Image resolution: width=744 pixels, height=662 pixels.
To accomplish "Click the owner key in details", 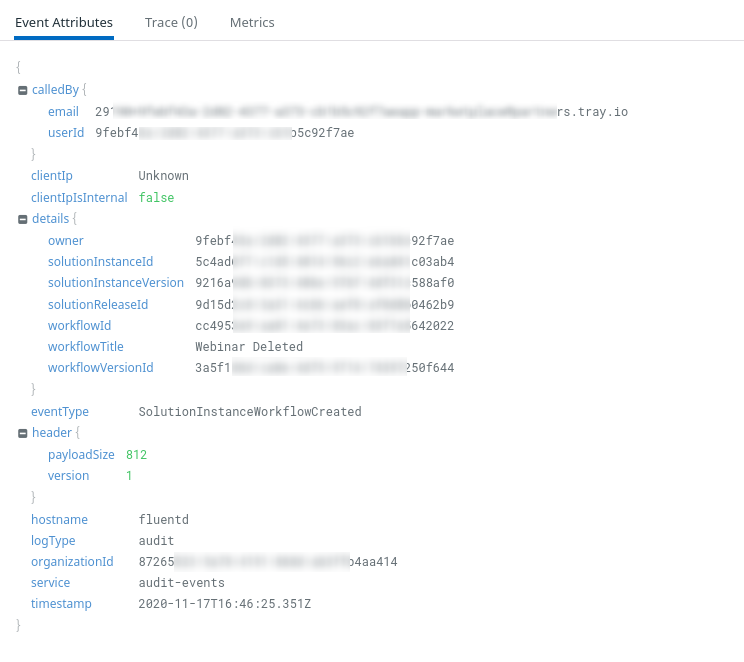I will pyautogui.click(x=66, y=241).
